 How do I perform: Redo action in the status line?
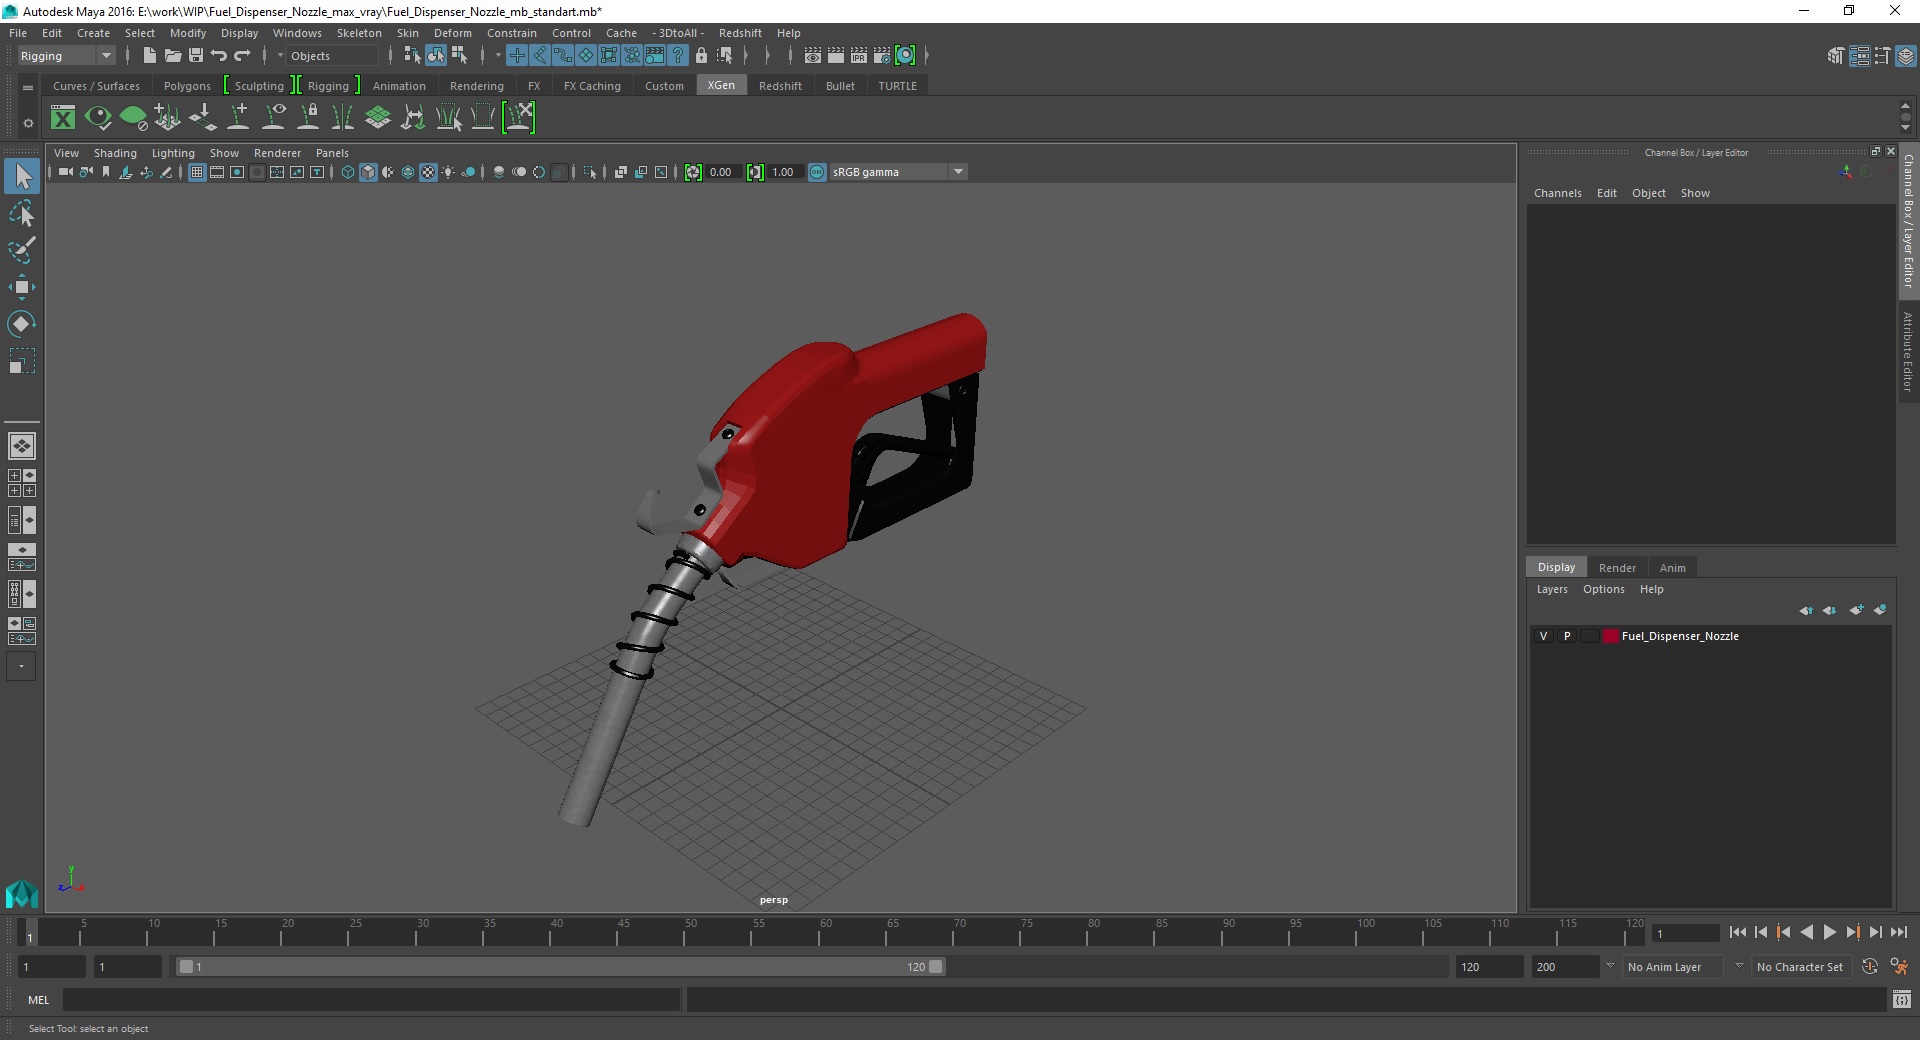pos(243,56)
